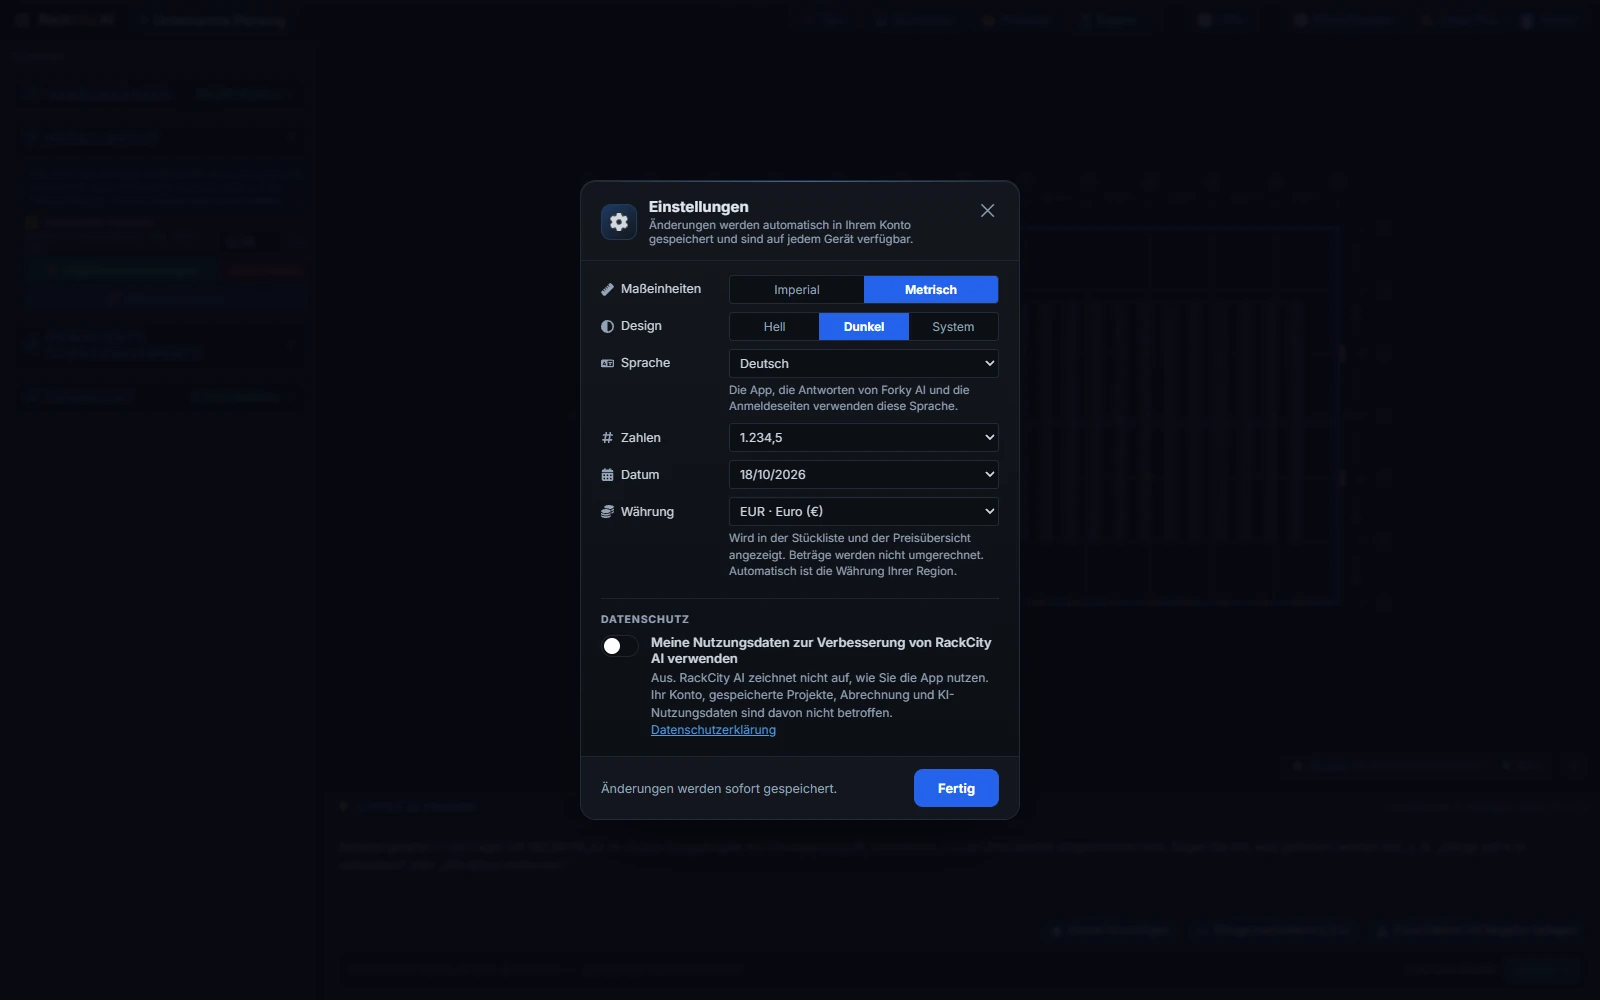Click the language icon next to Sprache
This screenshot has height=1000, width=1600.
[607, 363]
